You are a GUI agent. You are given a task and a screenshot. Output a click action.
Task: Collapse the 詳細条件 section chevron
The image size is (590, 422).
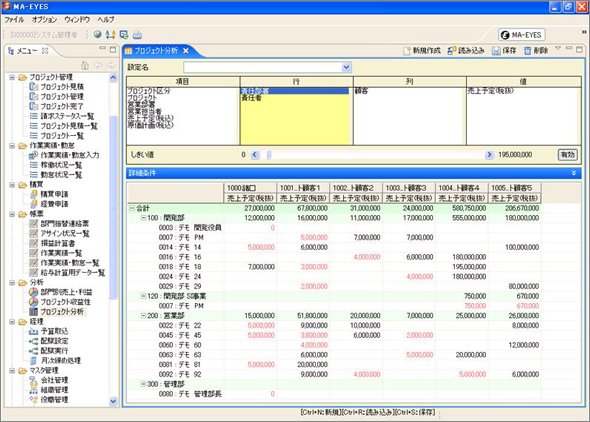point(573,173)
